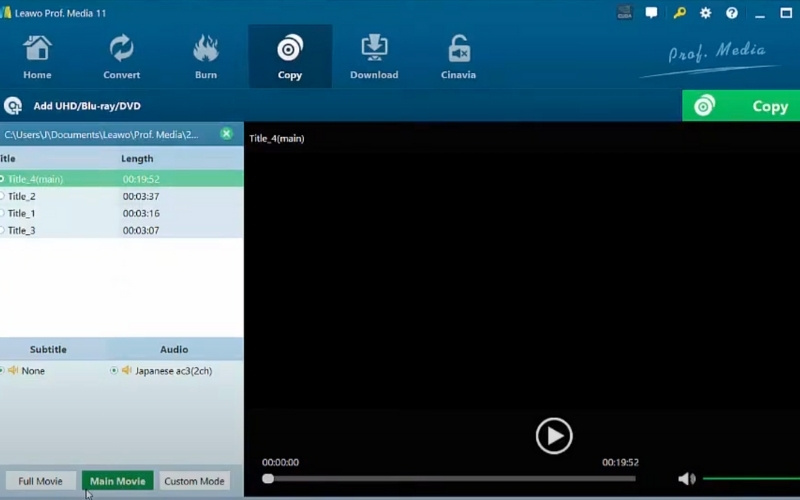Start copying with the green Copy button

point(741,106)
